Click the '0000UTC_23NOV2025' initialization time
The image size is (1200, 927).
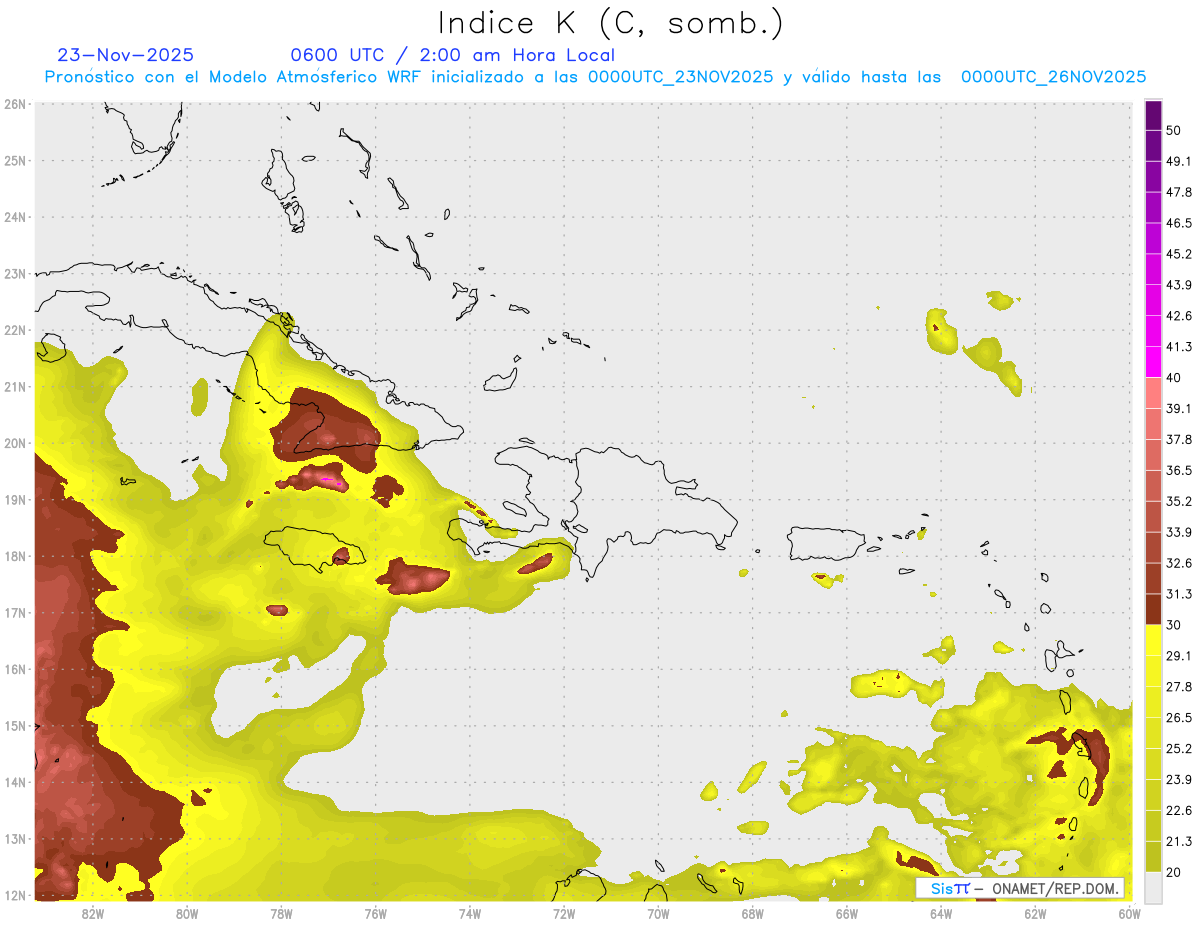(x=680, y=77)
